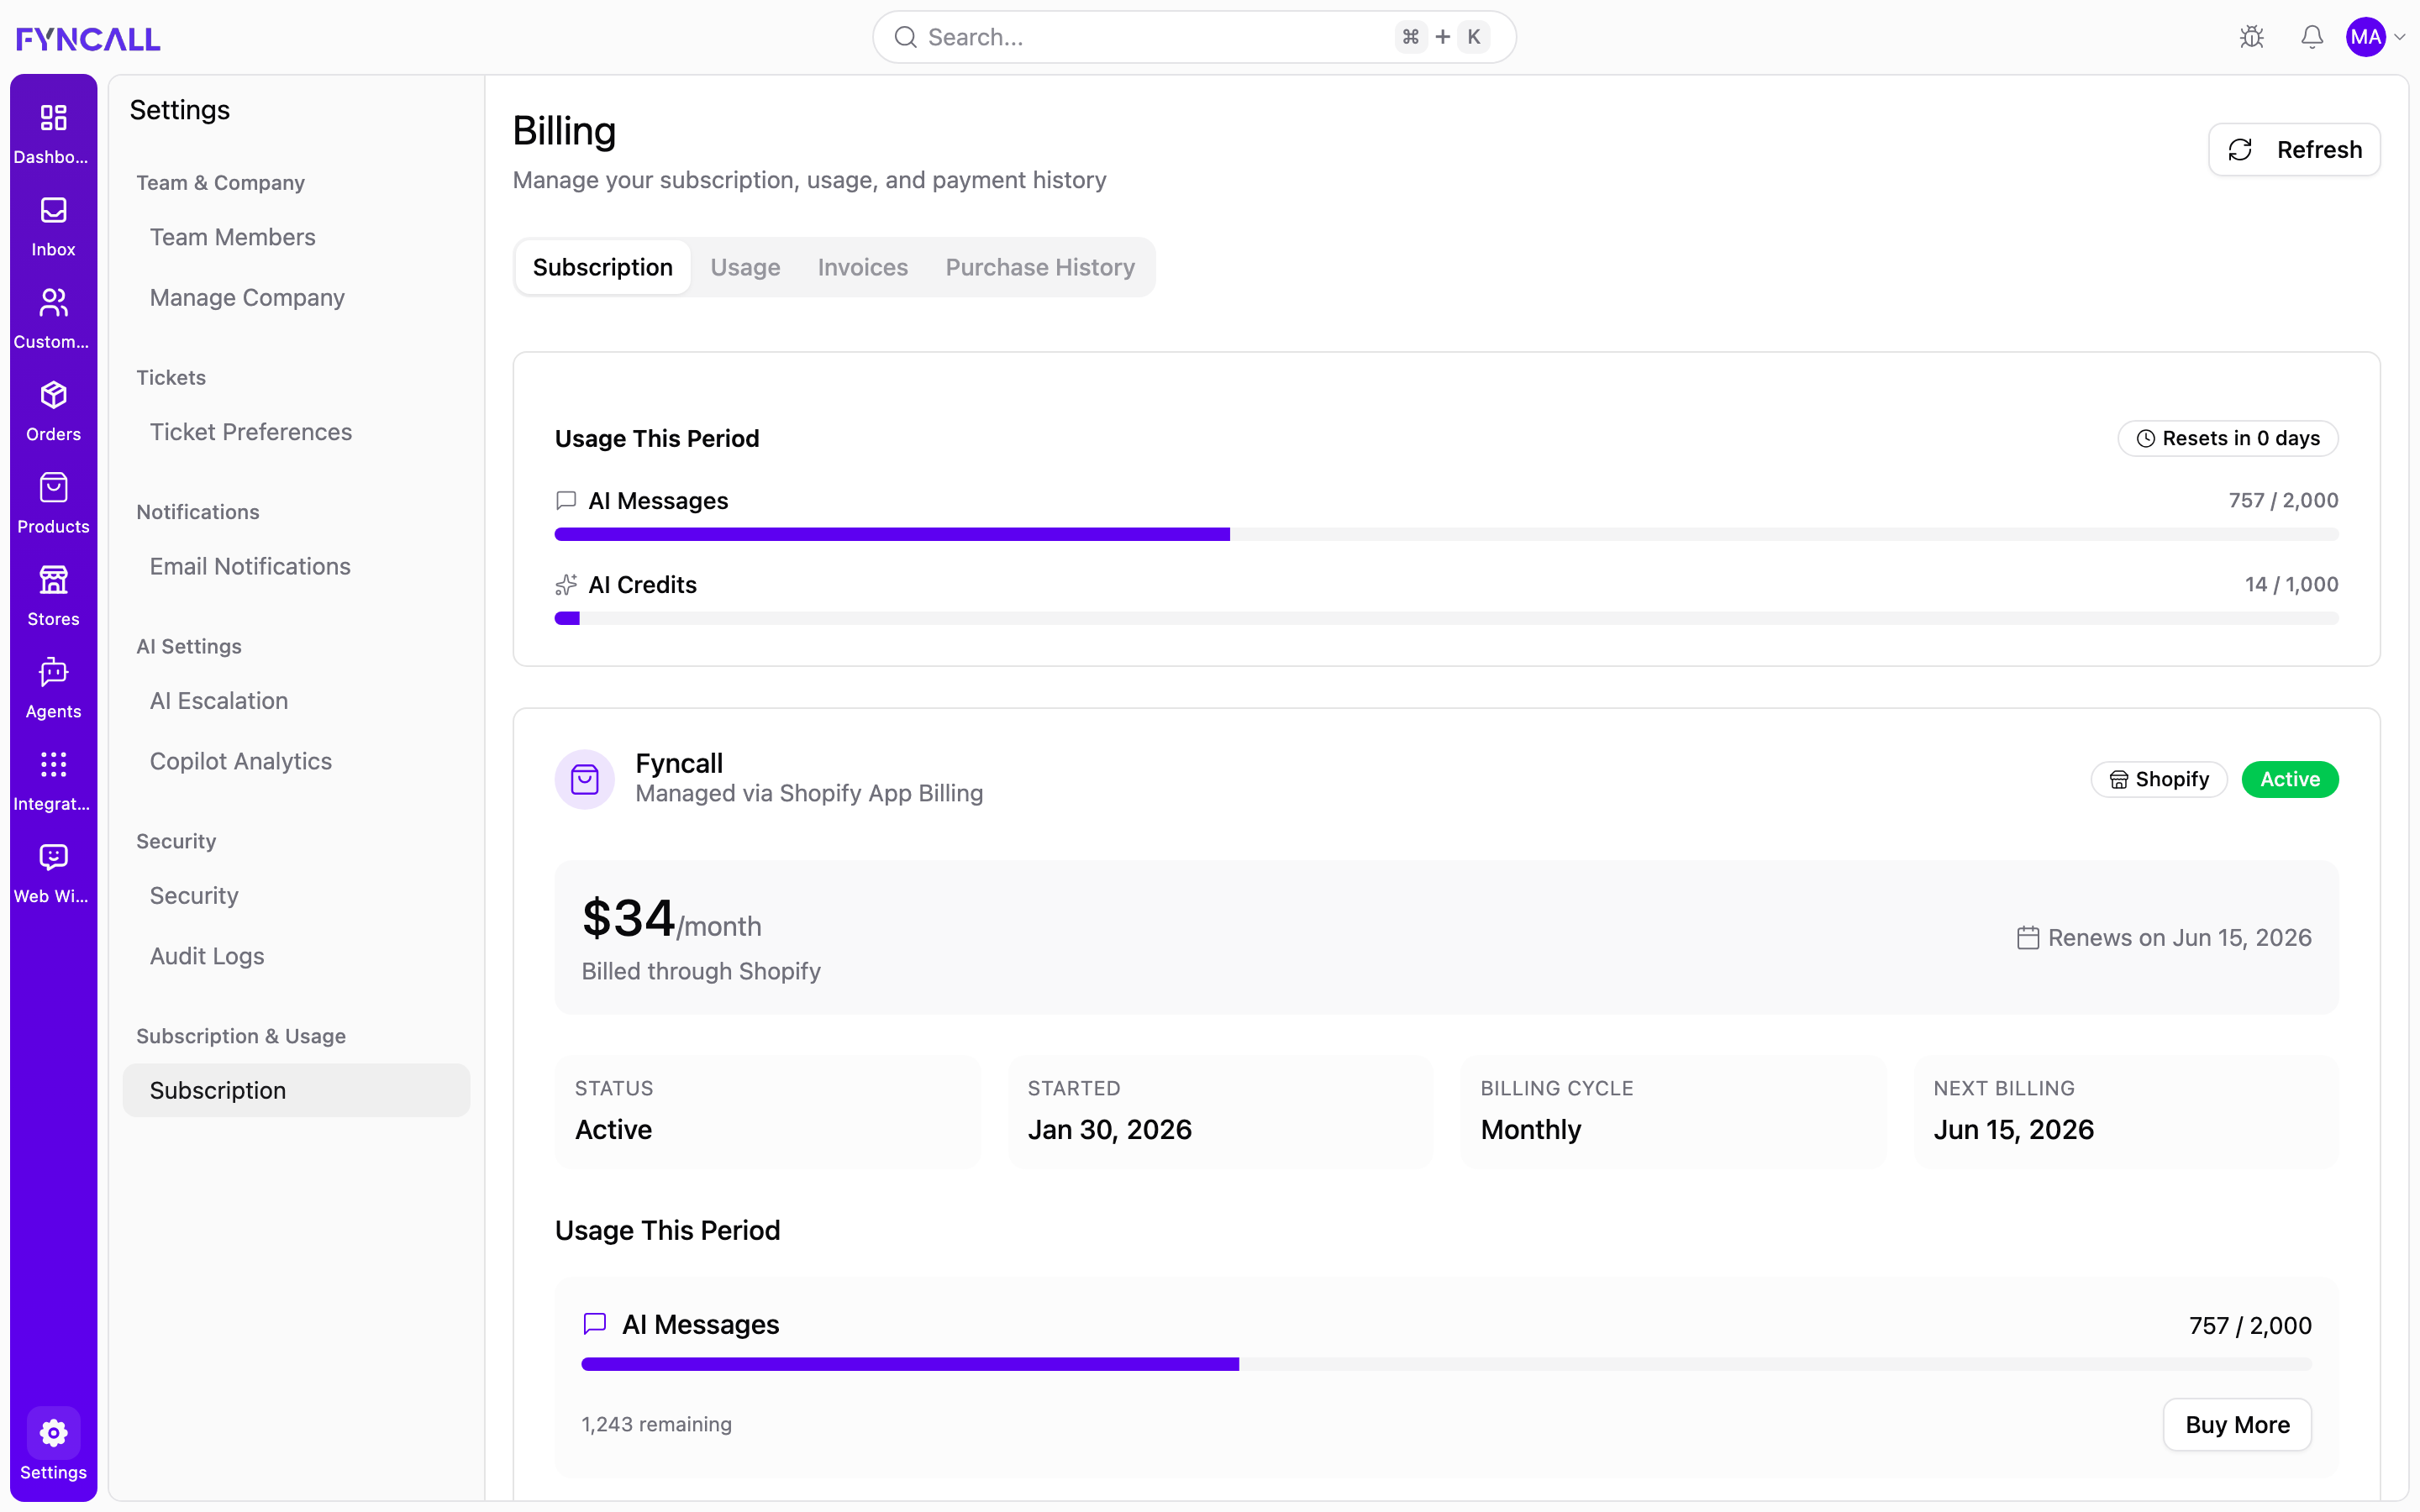
Task: Click the lower AI Messages progress bar
Action: click(x=1446, y=1364)
